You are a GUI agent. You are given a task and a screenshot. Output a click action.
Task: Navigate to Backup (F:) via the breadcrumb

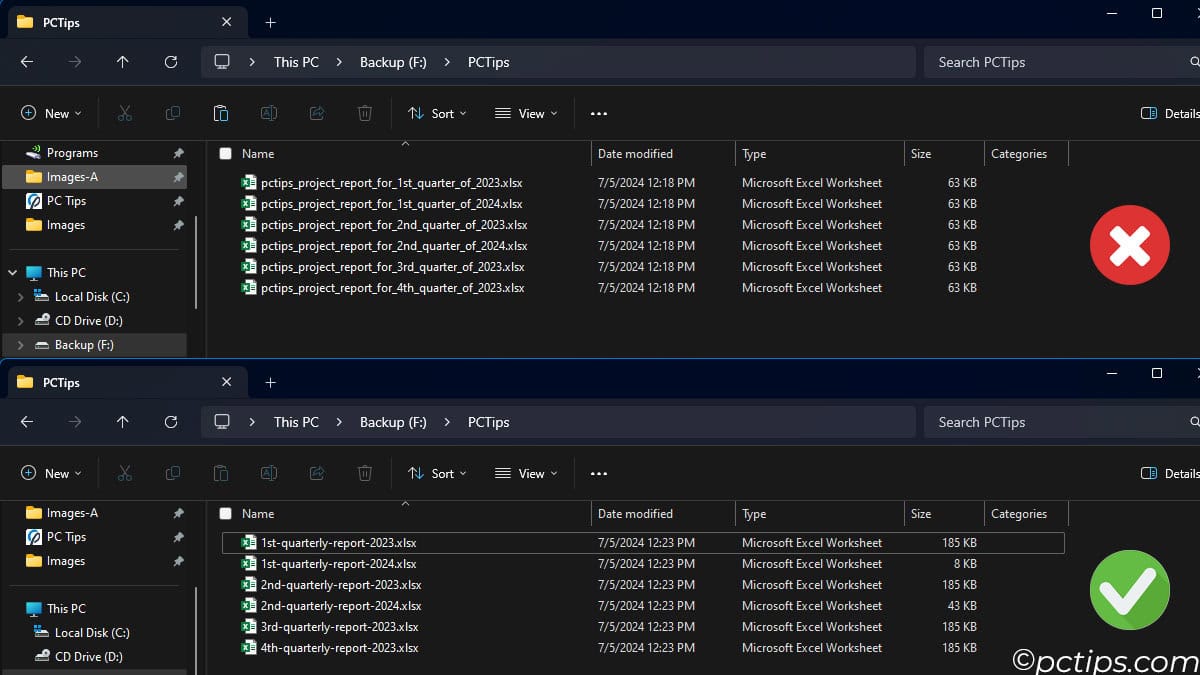[x=392, y=62]
